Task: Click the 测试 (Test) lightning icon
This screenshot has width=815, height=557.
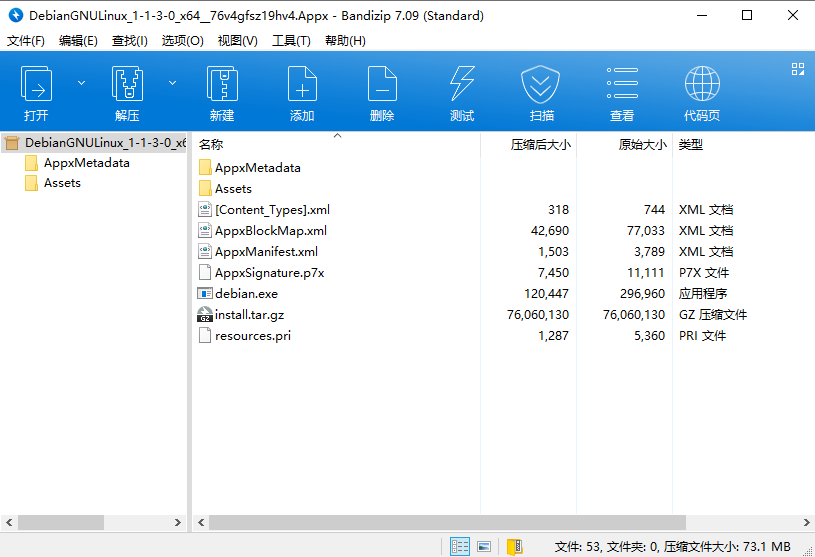Action: [462, 84]
